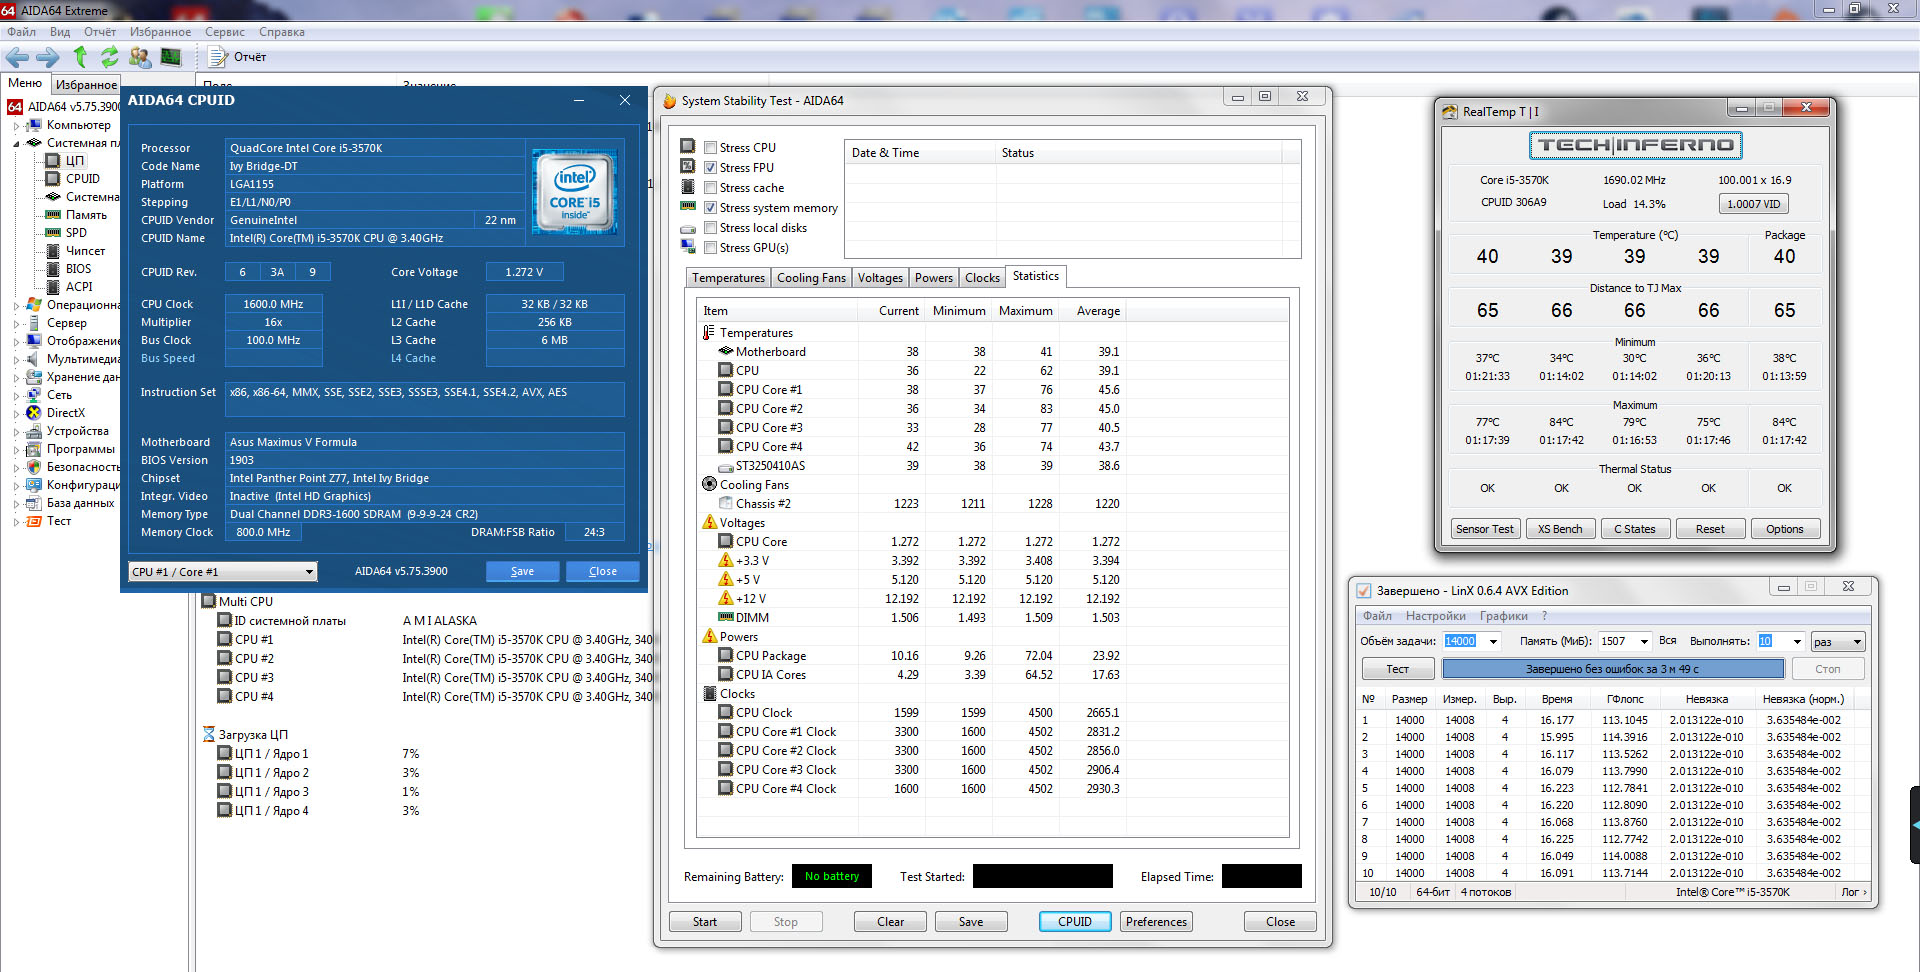This screenshot has height=972, width=1920.
Task: Enable the Stress GPU(s) checkbox
Action: pyautogui.click(x=710, y=248)
